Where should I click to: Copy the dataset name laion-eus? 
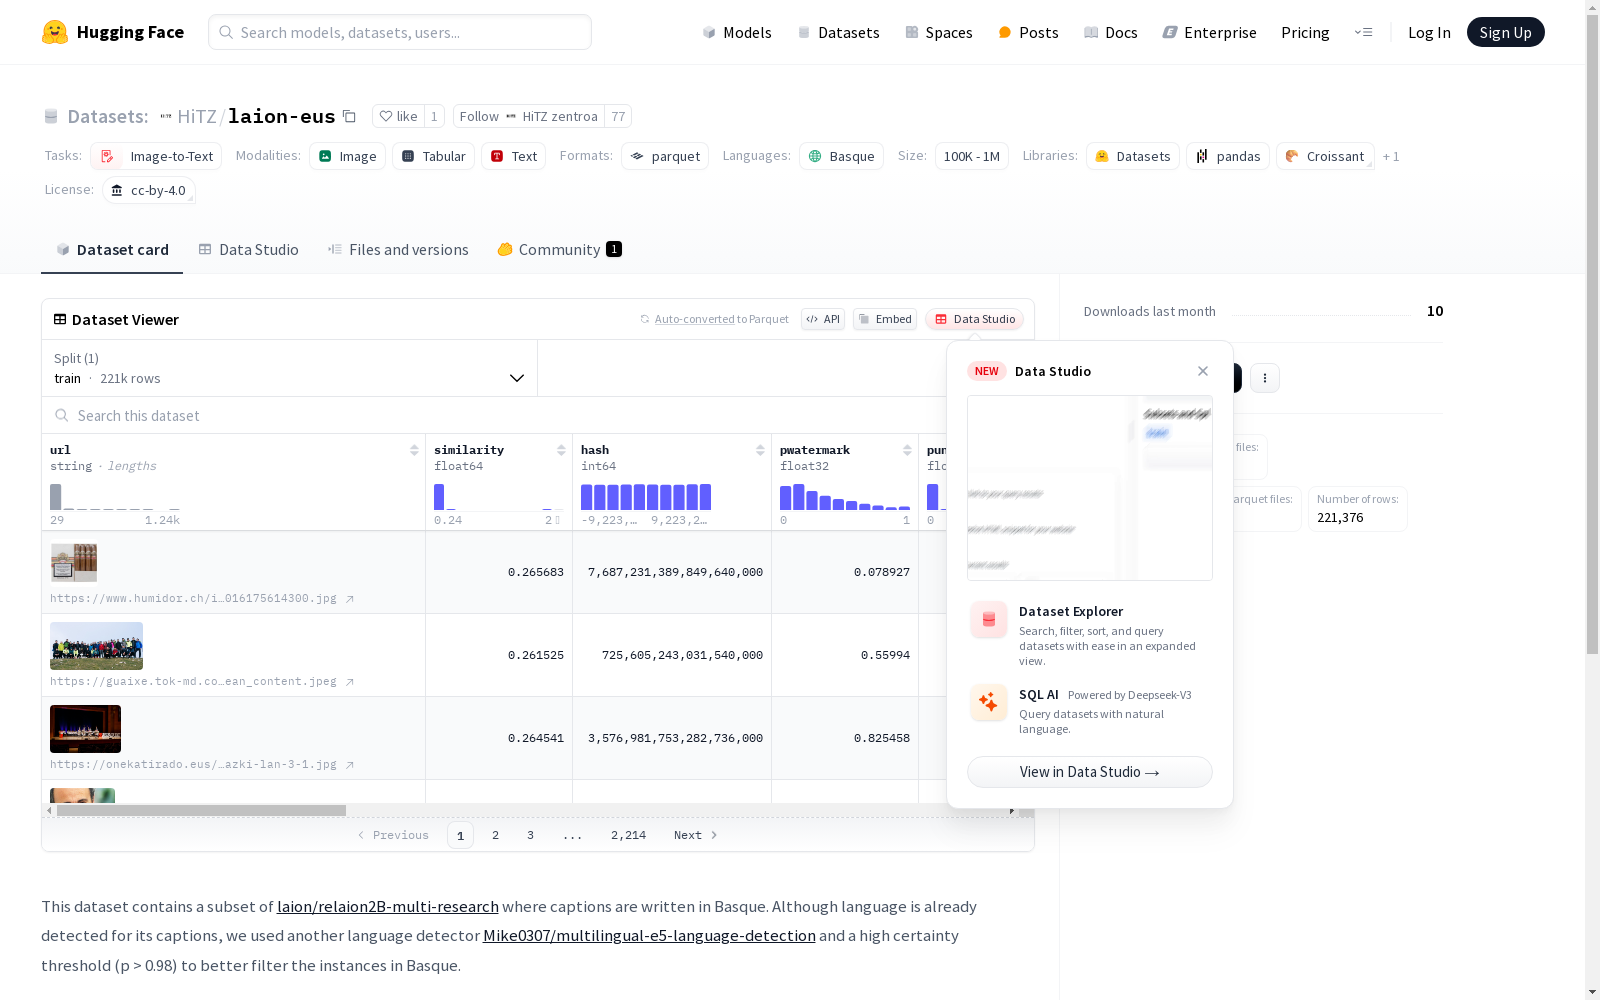(349, 116)
